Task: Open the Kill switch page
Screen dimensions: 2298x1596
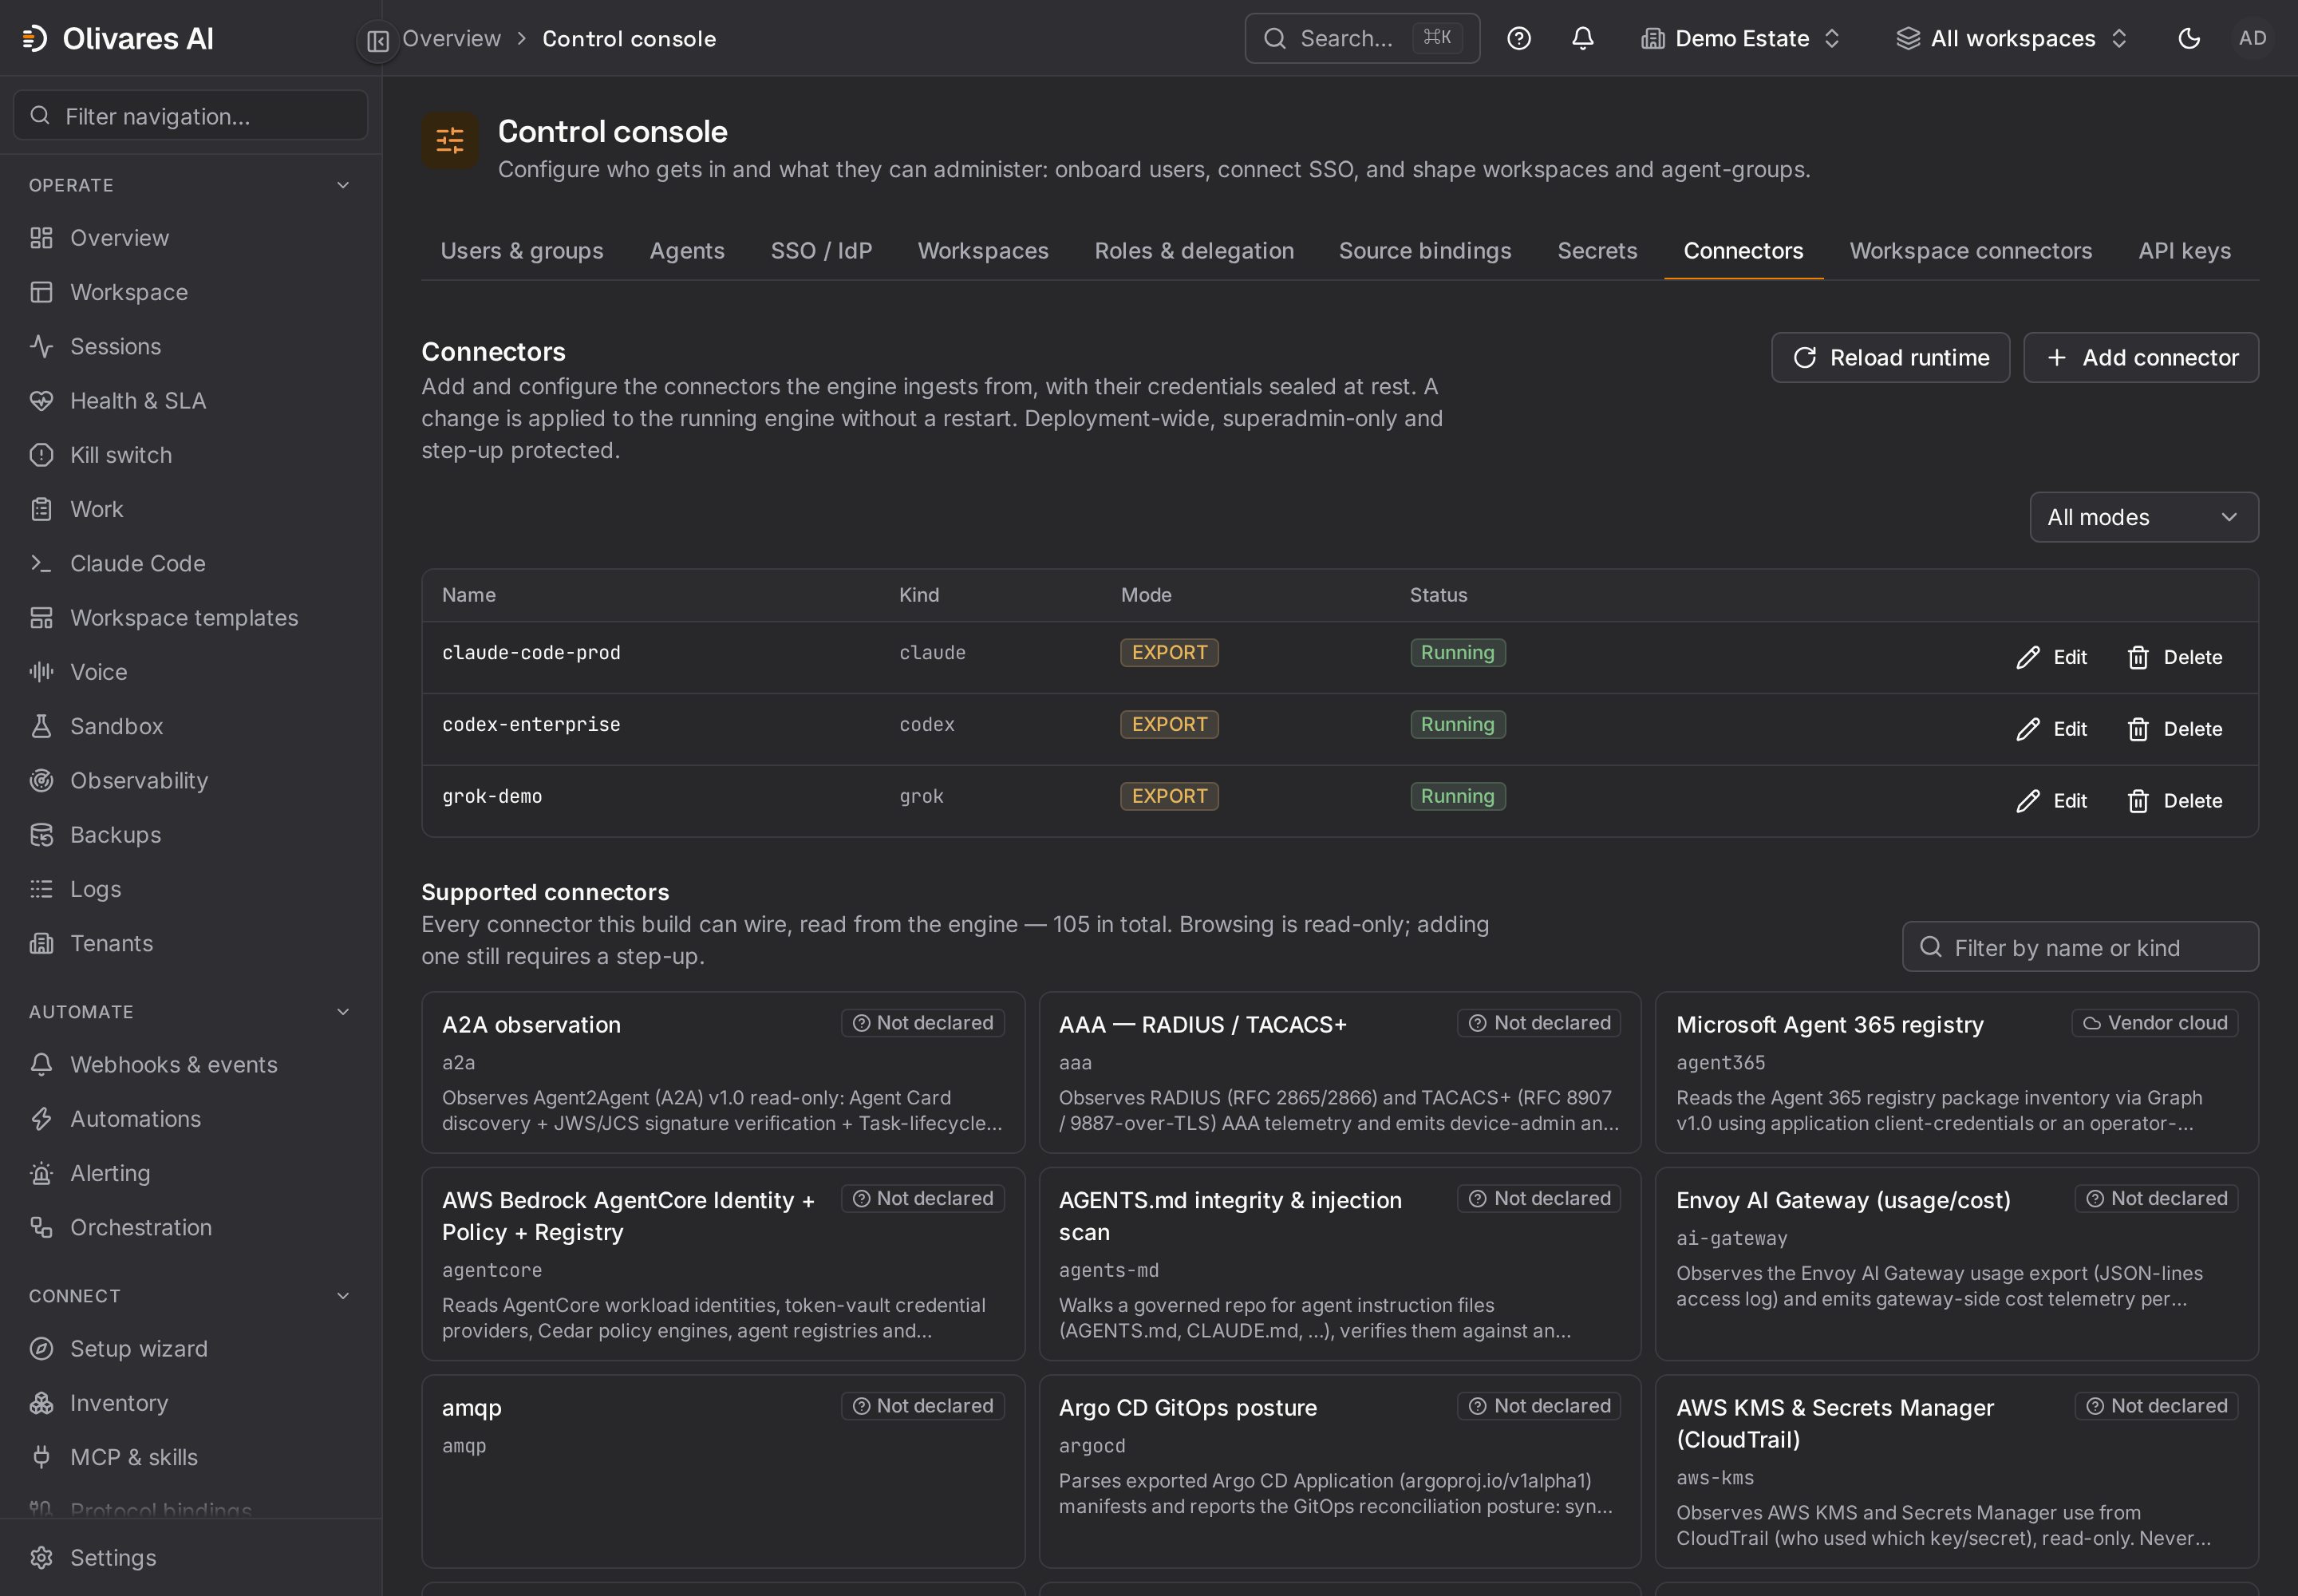Action: click(x=190, y=455)
